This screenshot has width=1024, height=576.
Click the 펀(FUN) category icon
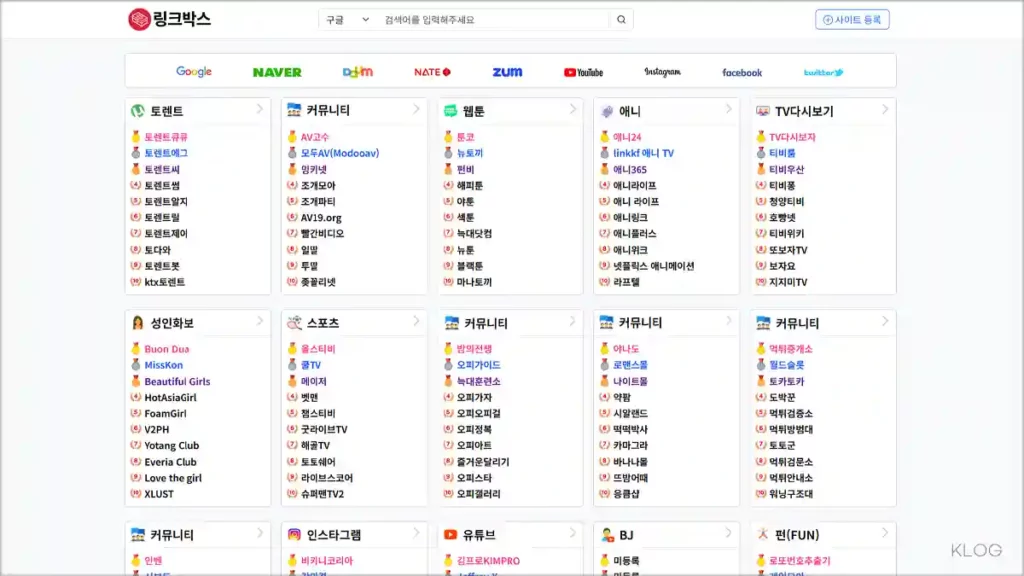coord(763,534)
